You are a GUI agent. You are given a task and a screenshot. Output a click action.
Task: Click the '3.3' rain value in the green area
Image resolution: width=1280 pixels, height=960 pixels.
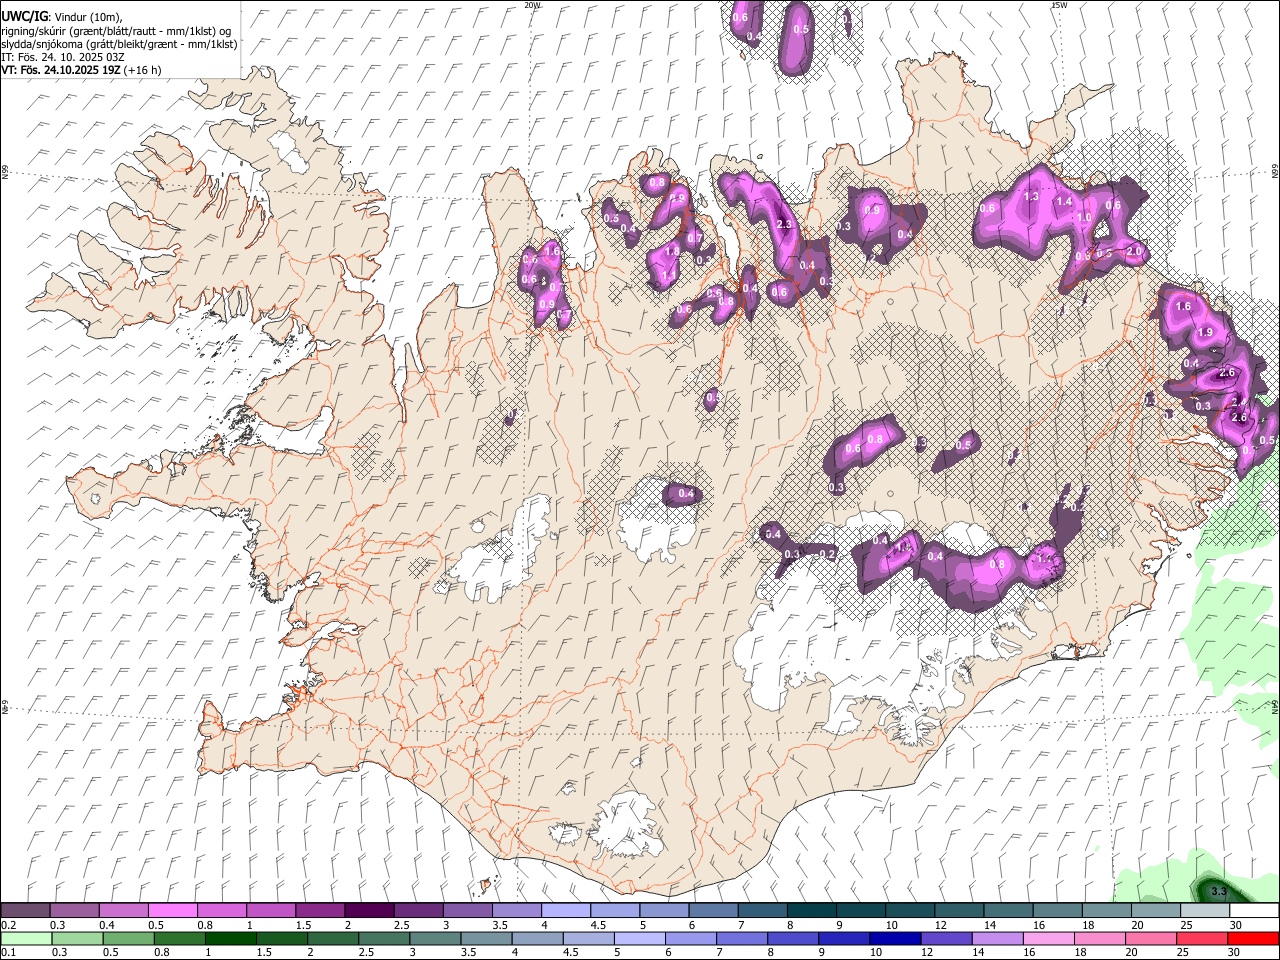[x=1218, y=890]
